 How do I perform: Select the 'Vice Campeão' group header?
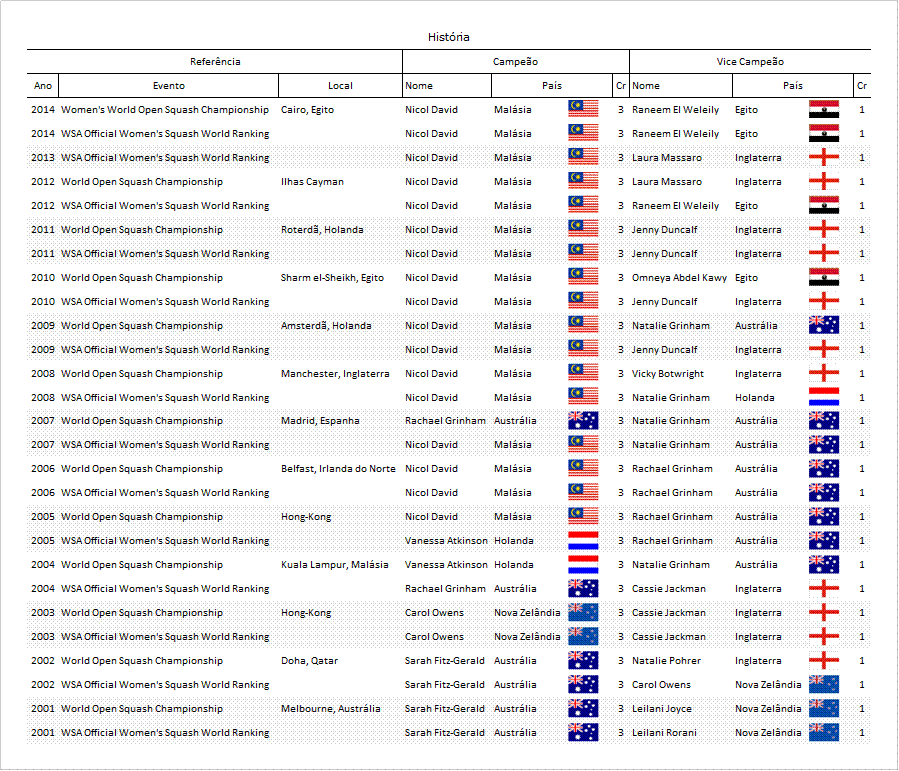point(750,62)
